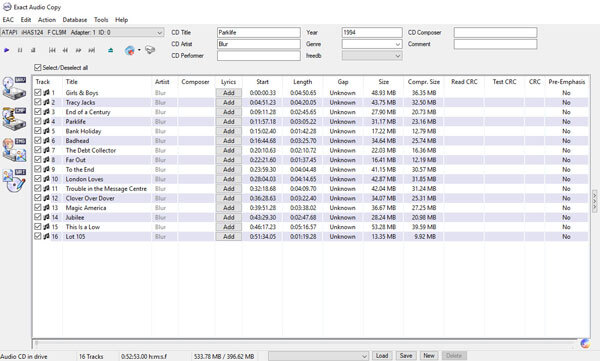The height and width of the screenshot is (361, 600).
Task: Open the Help menu
Action: pyautogui.click(x=121, y=20)
